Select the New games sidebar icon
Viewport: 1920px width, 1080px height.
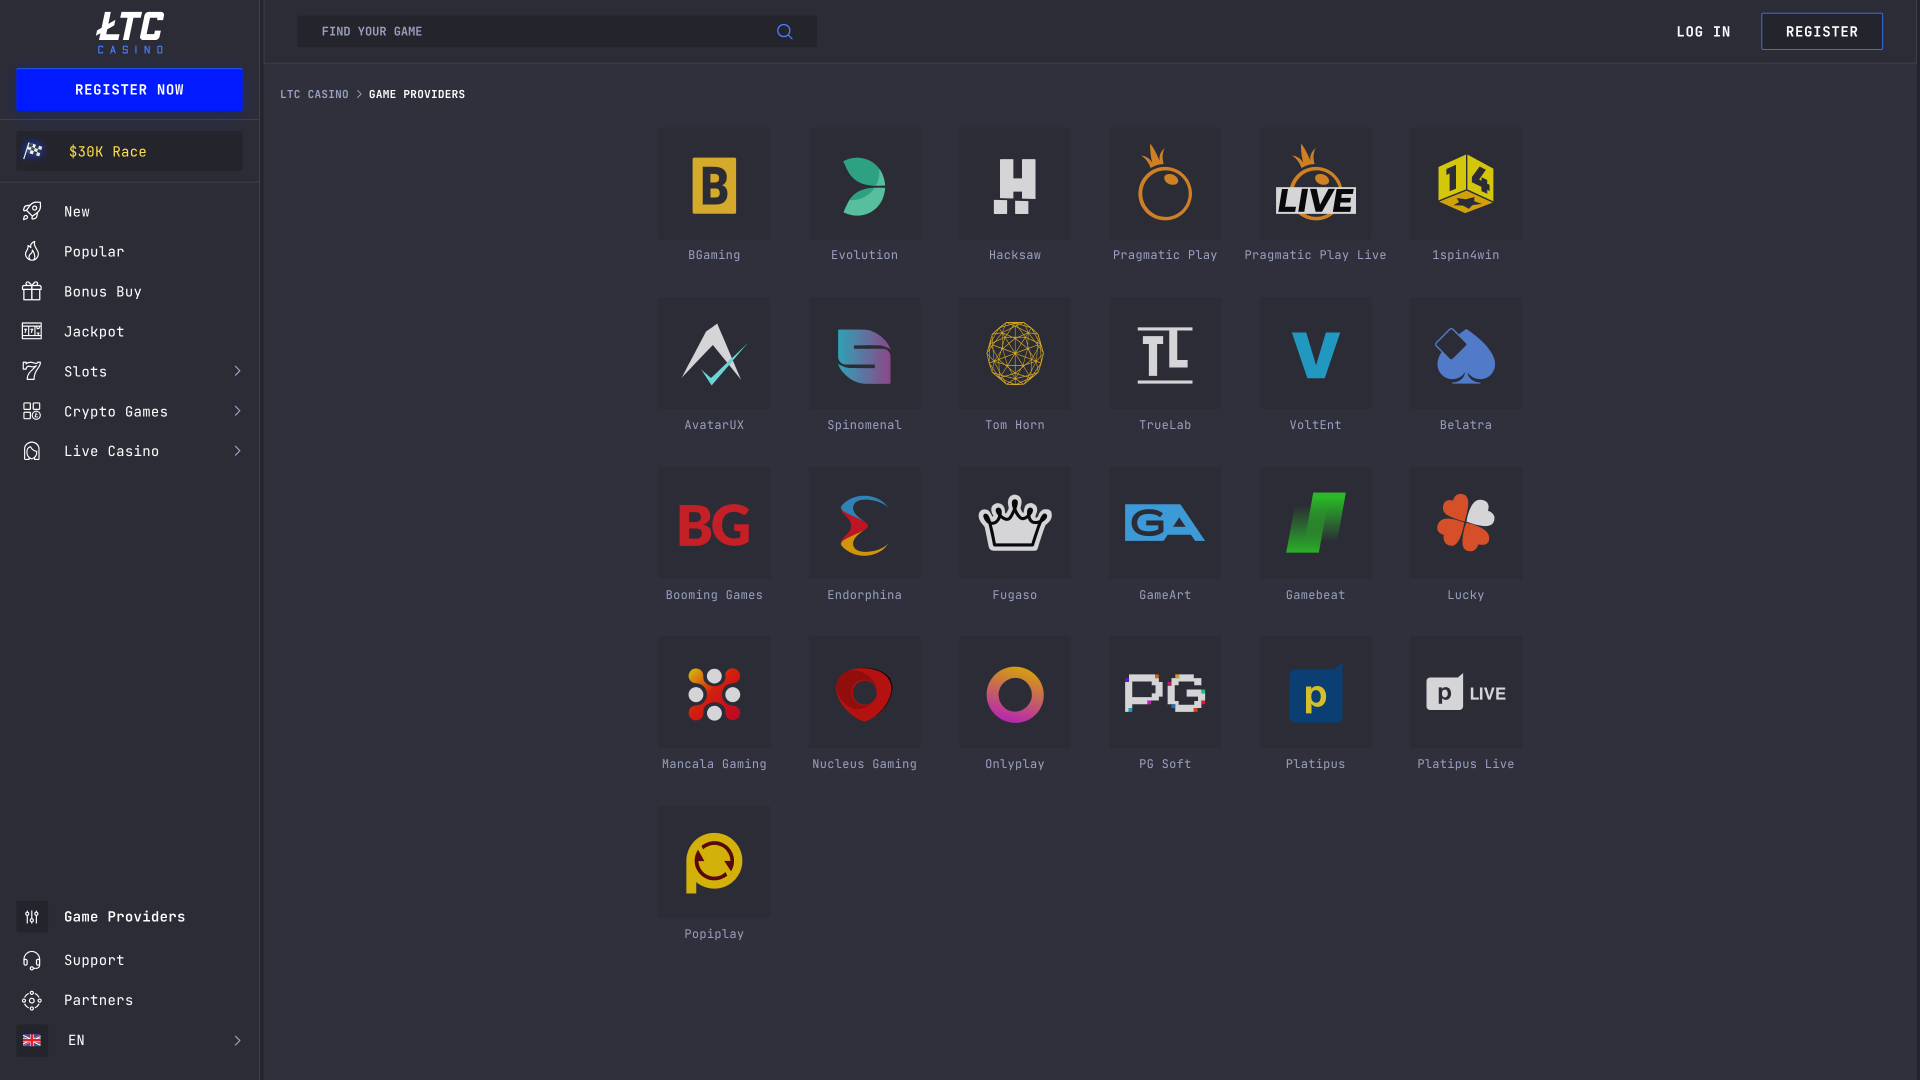click(32, 211)
